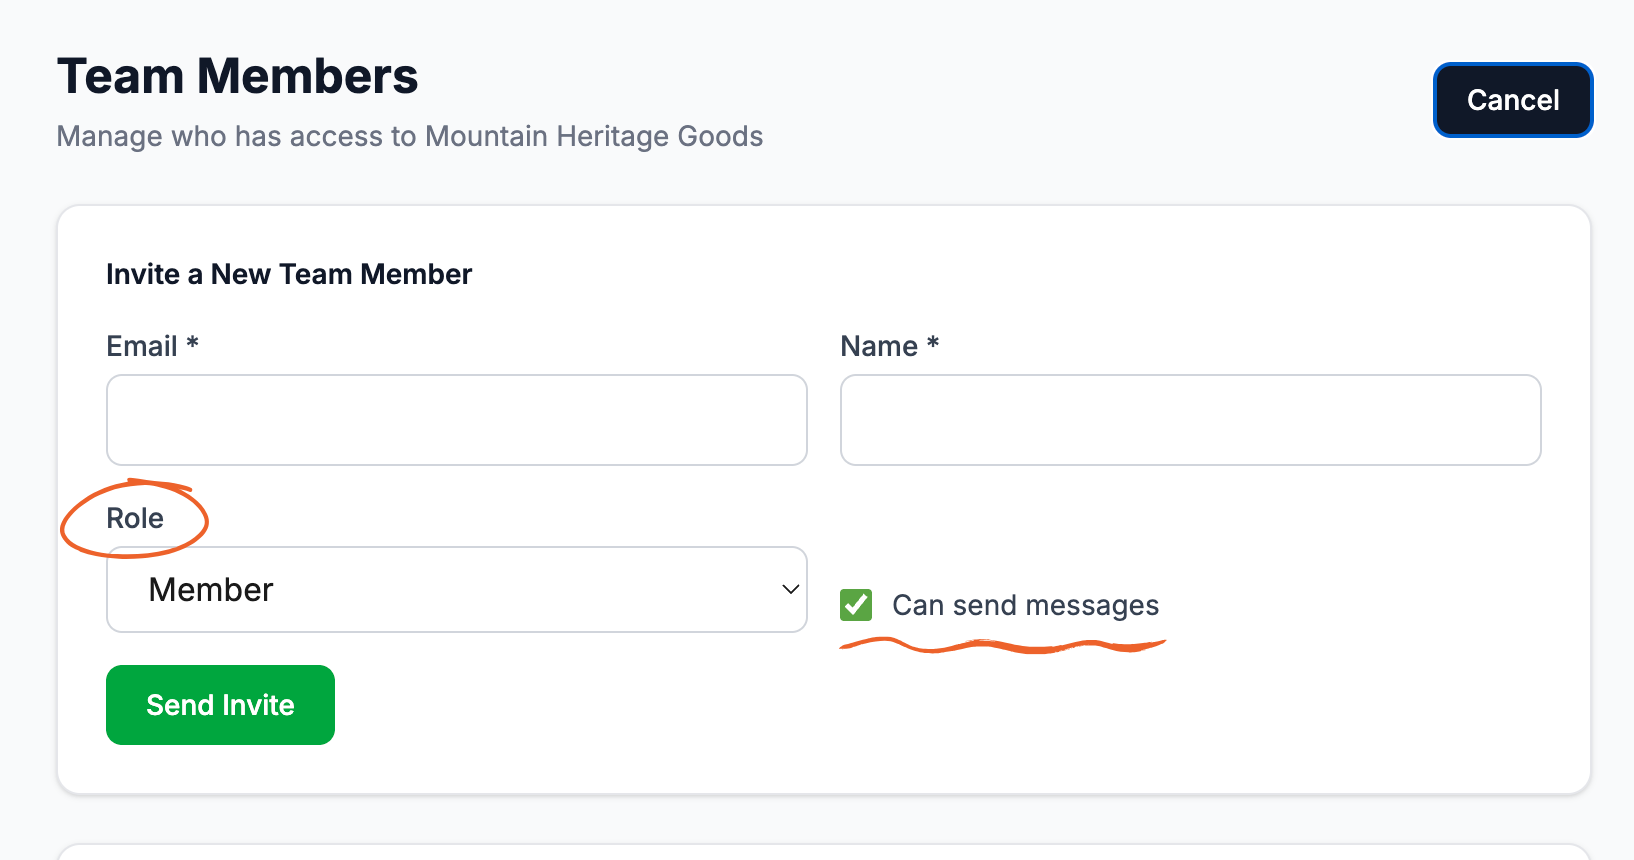The height and width of the screenshot is (860, 1634).
Task: Click the Name field label
Action: [879, 346]
